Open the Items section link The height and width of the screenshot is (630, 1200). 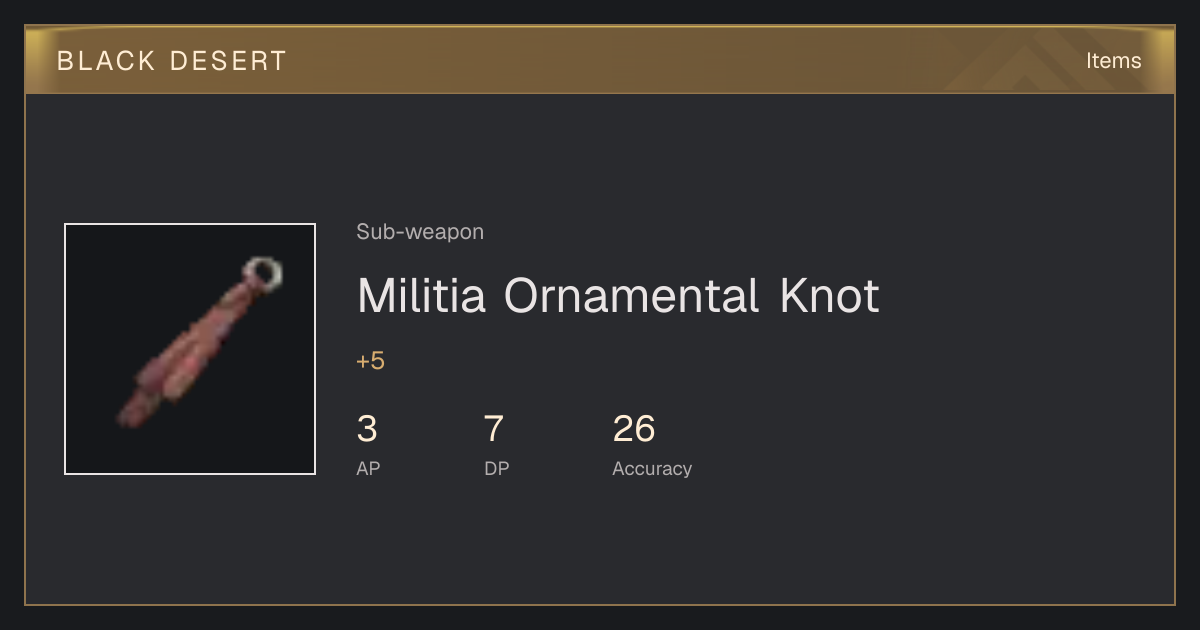click(1113, 60)
